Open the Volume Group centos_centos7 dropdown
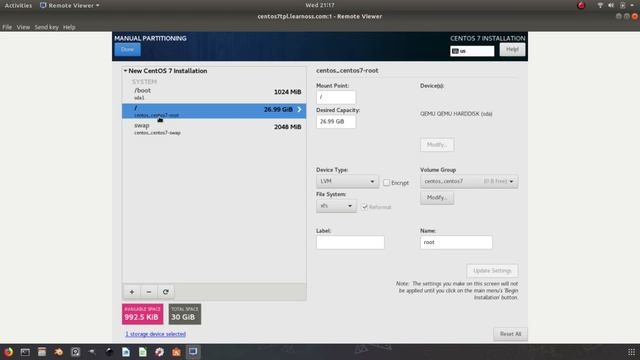The image size is (640, 360). pos(469,181)
